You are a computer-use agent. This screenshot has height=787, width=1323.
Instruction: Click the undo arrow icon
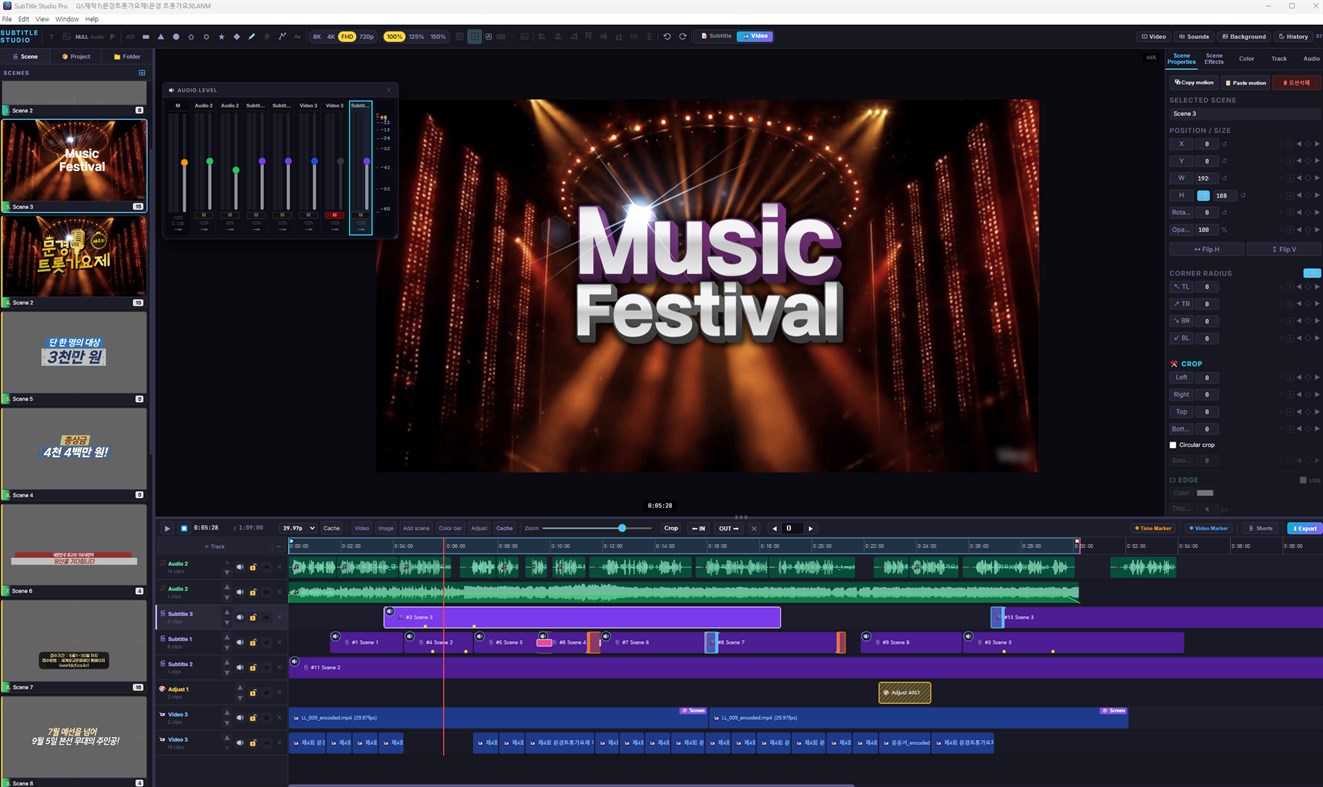coord(667,36)
